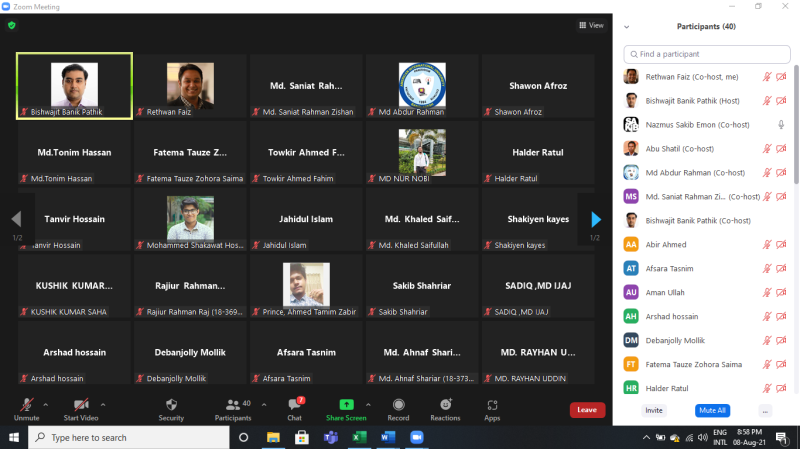
Task: Open Chat with unread messages
Action: (x=294, y=405)
